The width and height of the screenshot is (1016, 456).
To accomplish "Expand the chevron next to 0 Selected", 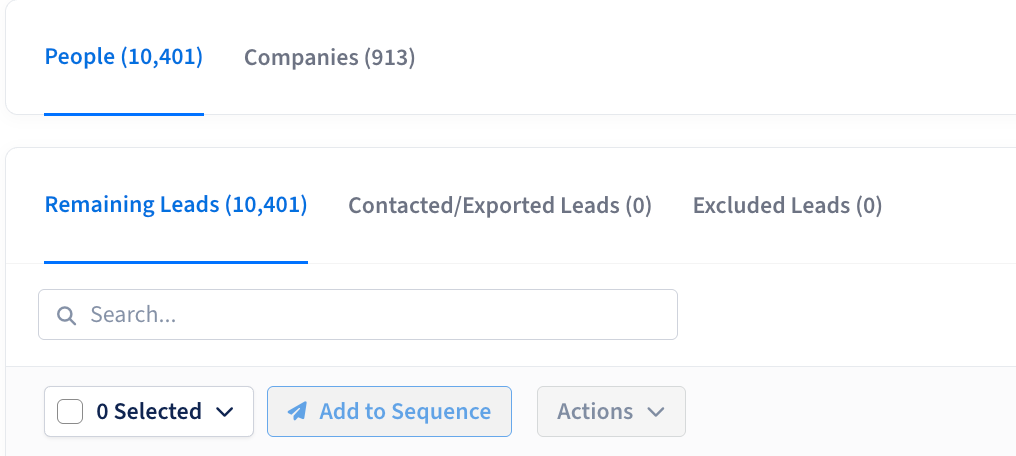I will point(224,412).
